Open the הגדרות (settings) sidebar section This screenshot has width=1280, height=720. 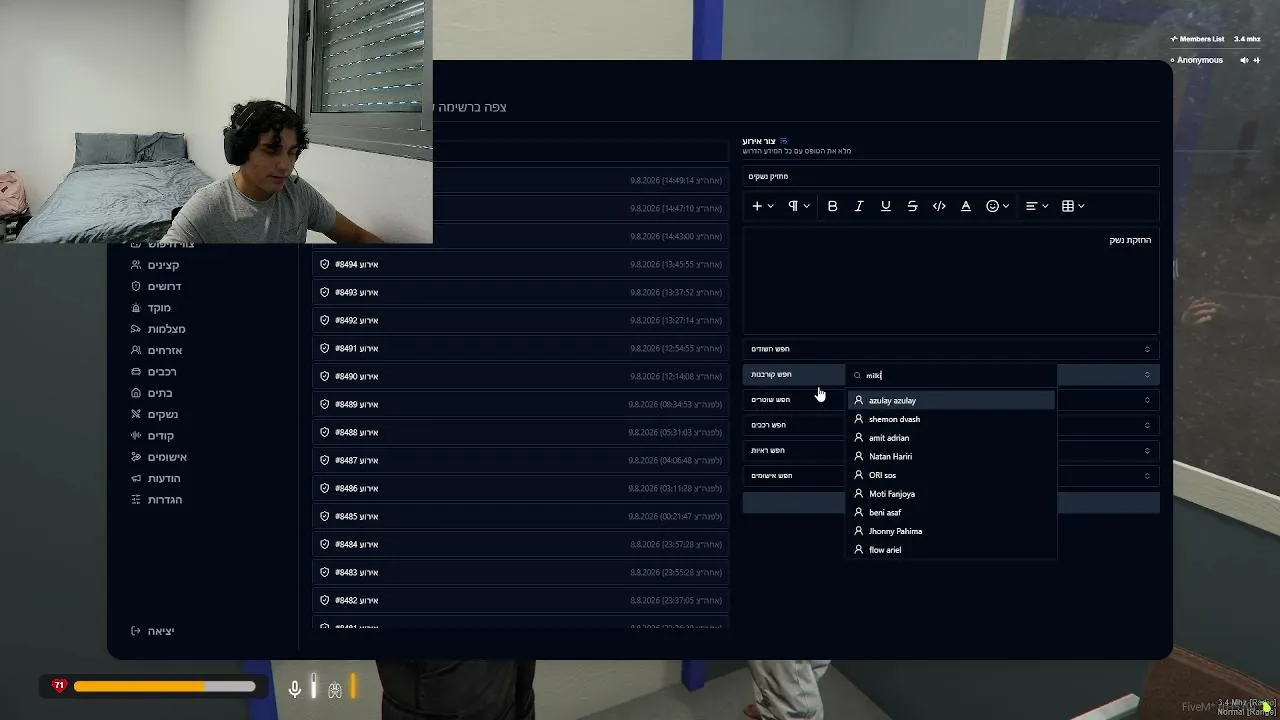(x=156, y=500)
